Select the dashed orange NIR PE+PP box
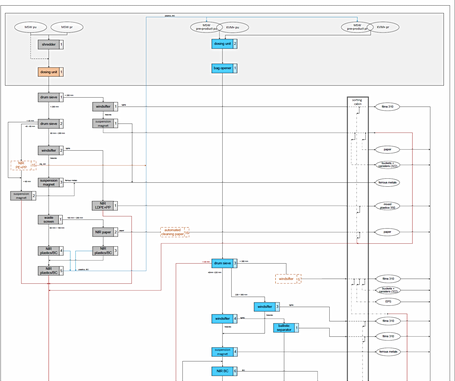The image size is (455, 381). tap(23, 165)
